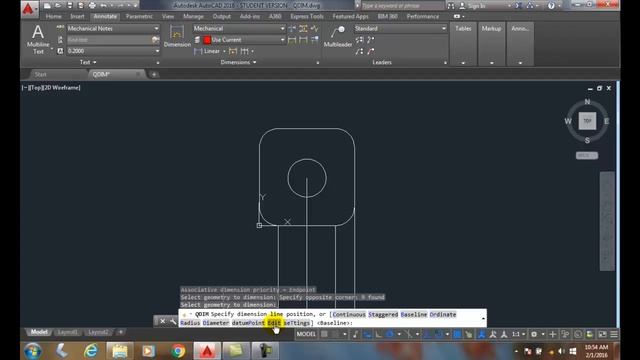Close the command line with X icon
The height and width of the screenshot is (360, 640).
(162, 321)
